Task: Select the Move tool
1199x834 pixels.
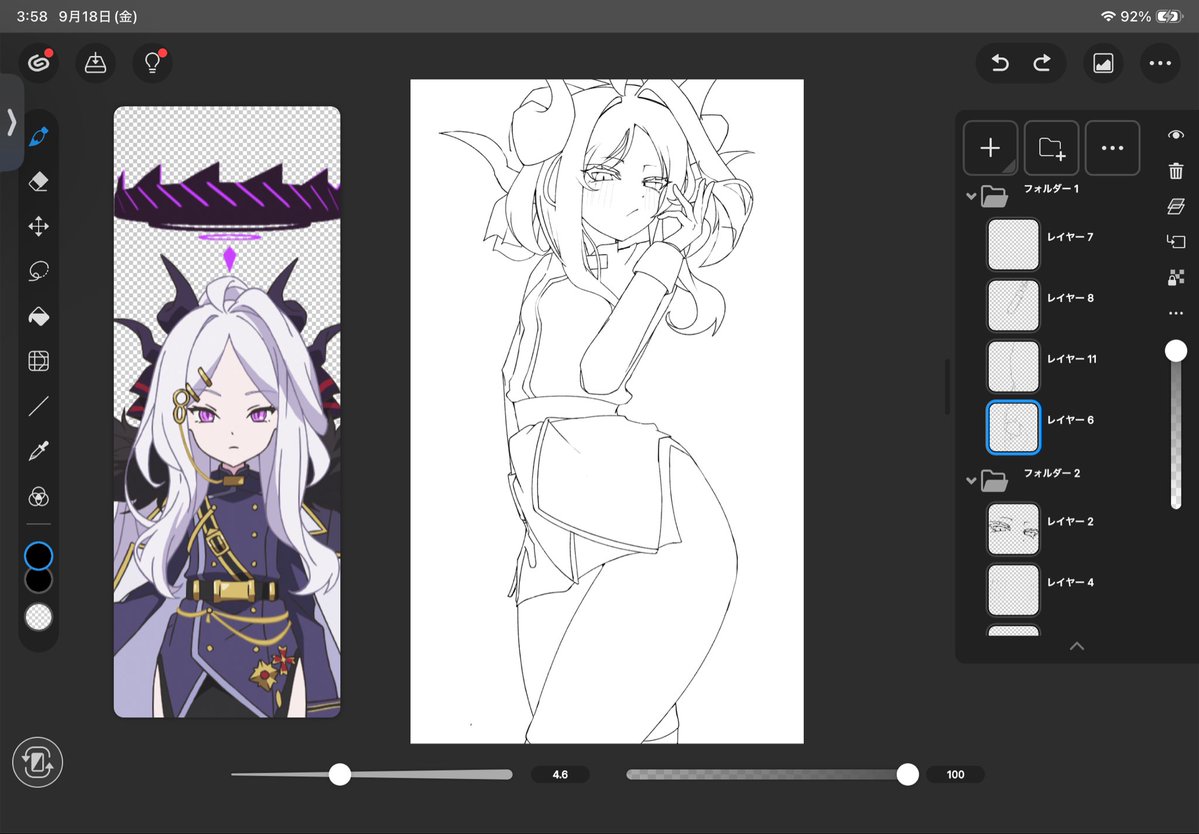Action: click(38, 226)
